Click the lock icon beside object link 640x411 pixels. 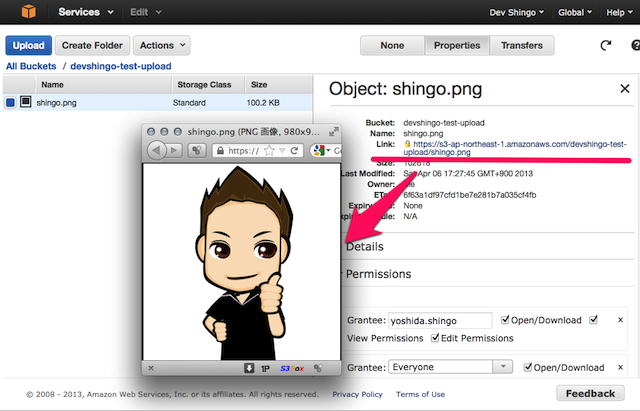coord(407,144)
